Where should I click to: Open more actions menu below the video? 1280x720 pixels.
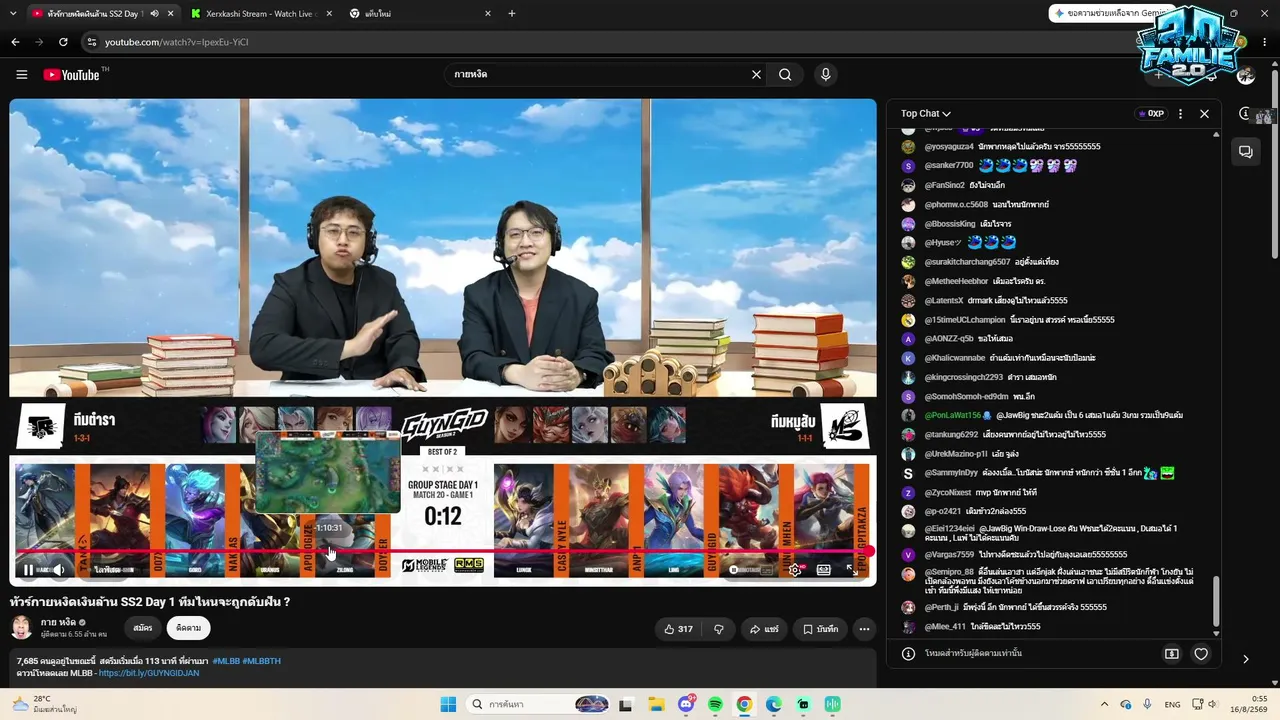point(864,629)
